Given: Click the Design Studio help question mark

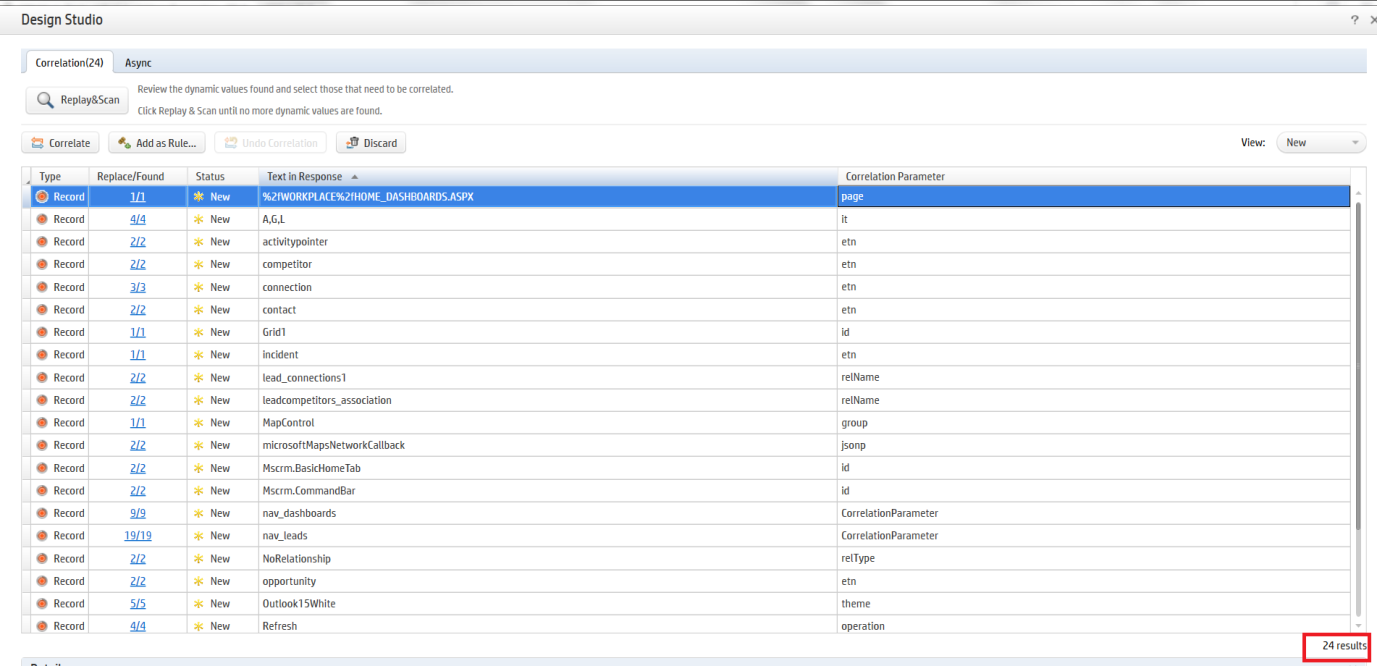Looking at the screenshot, I should click(x=1355, y=20).
